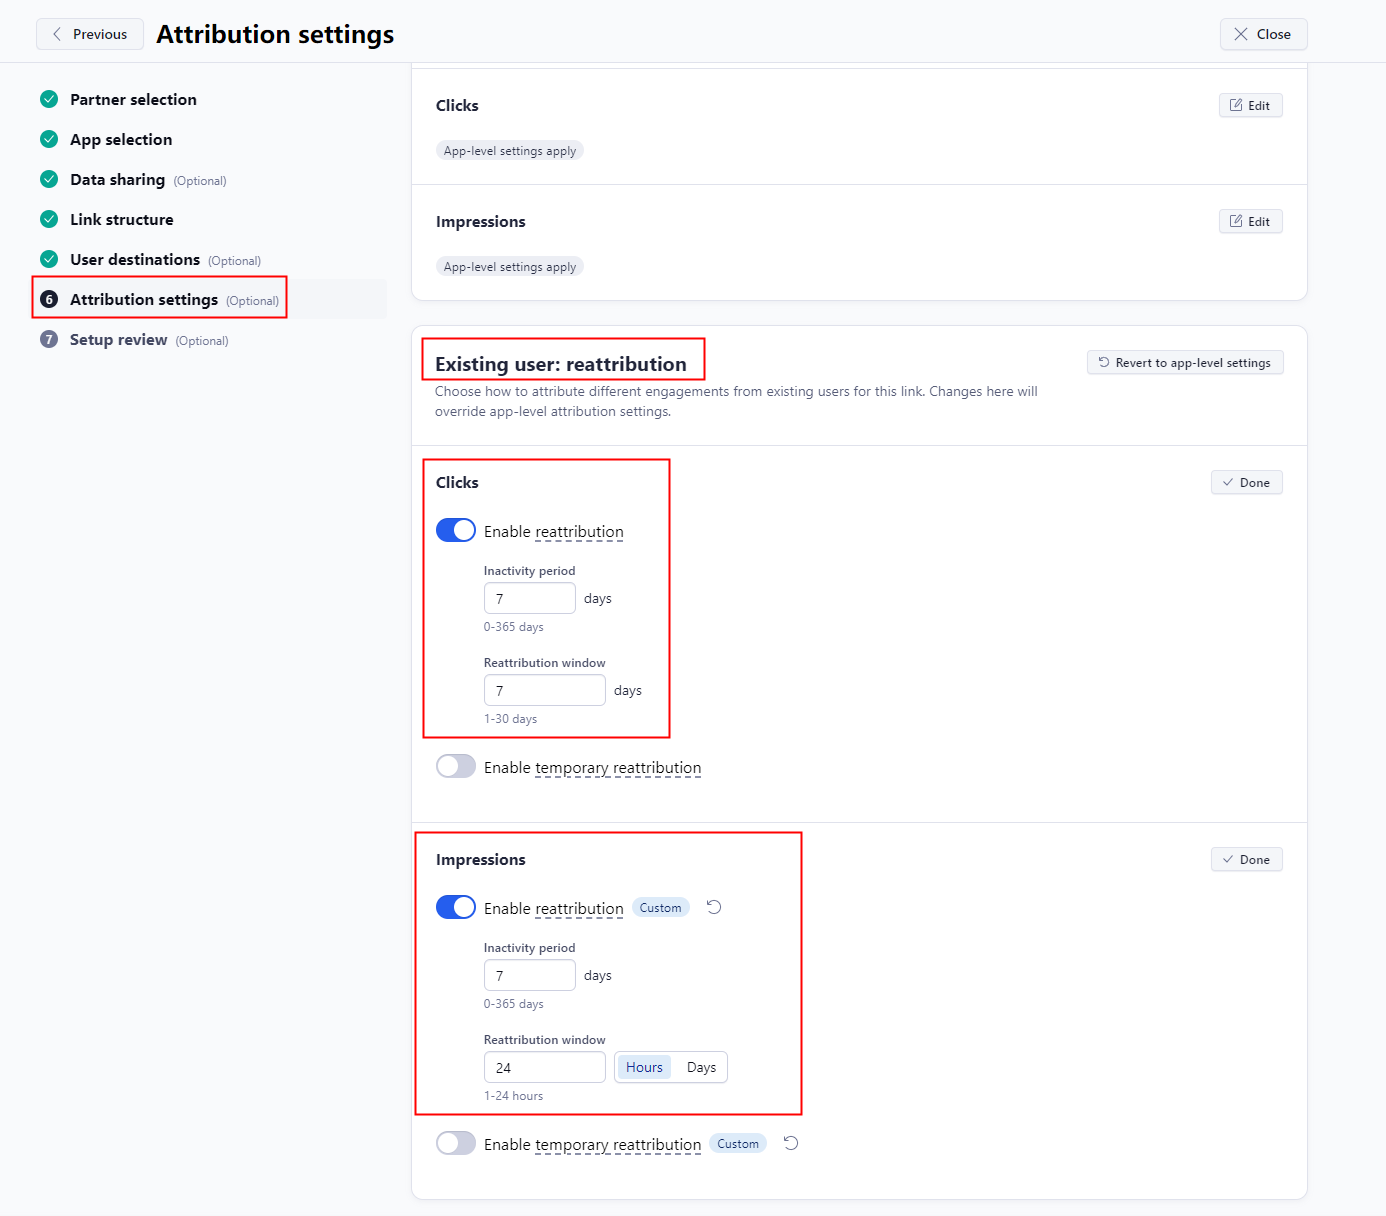
Task: Enable temporary reattribution toggle under Clicks
Action: tap(456, 766)
